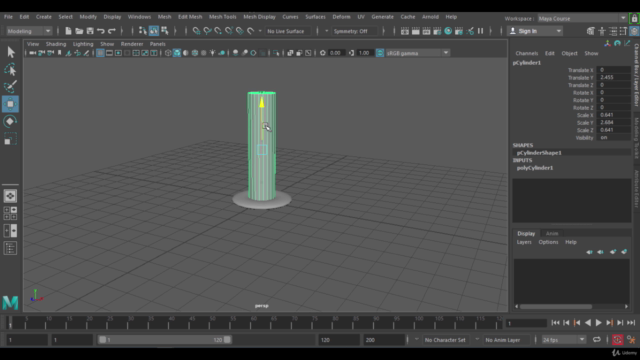This screenshot has height=360, width=640.
Task: Open the IPR render icon
Action: 426,31
